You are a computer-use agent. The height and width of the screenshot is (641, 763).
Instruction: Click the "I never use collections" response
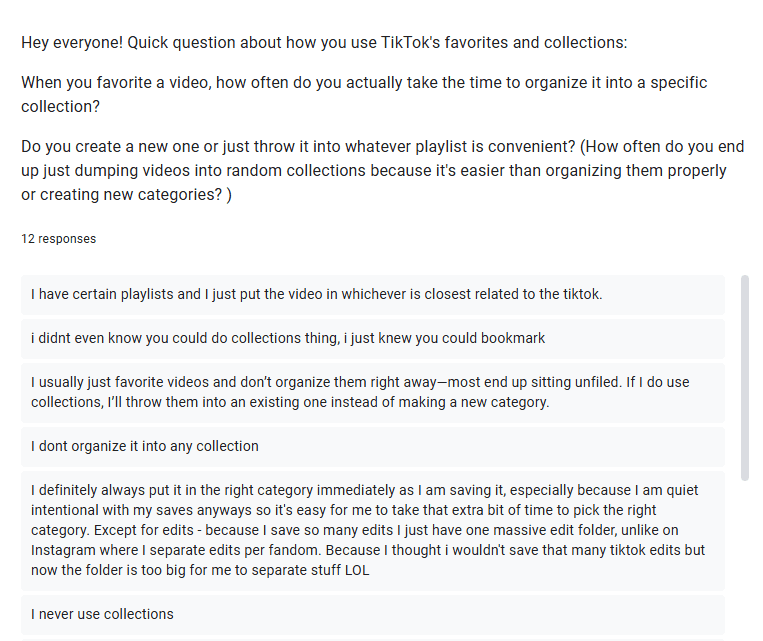[102, 614]
